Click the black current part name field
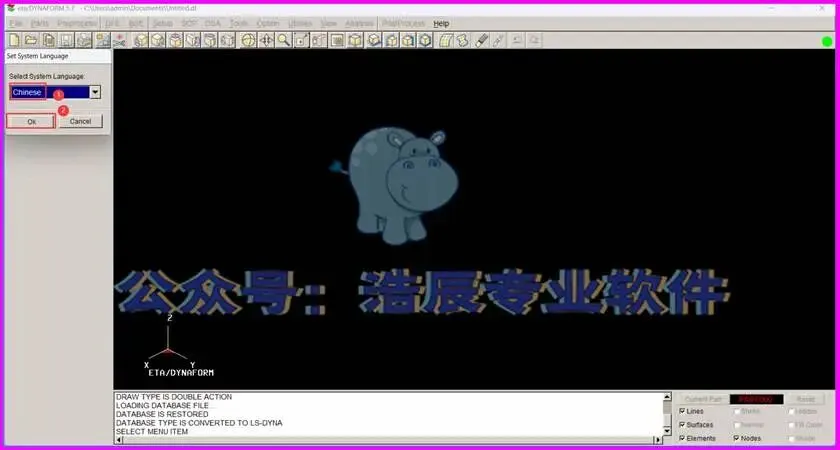 point(756,400)
